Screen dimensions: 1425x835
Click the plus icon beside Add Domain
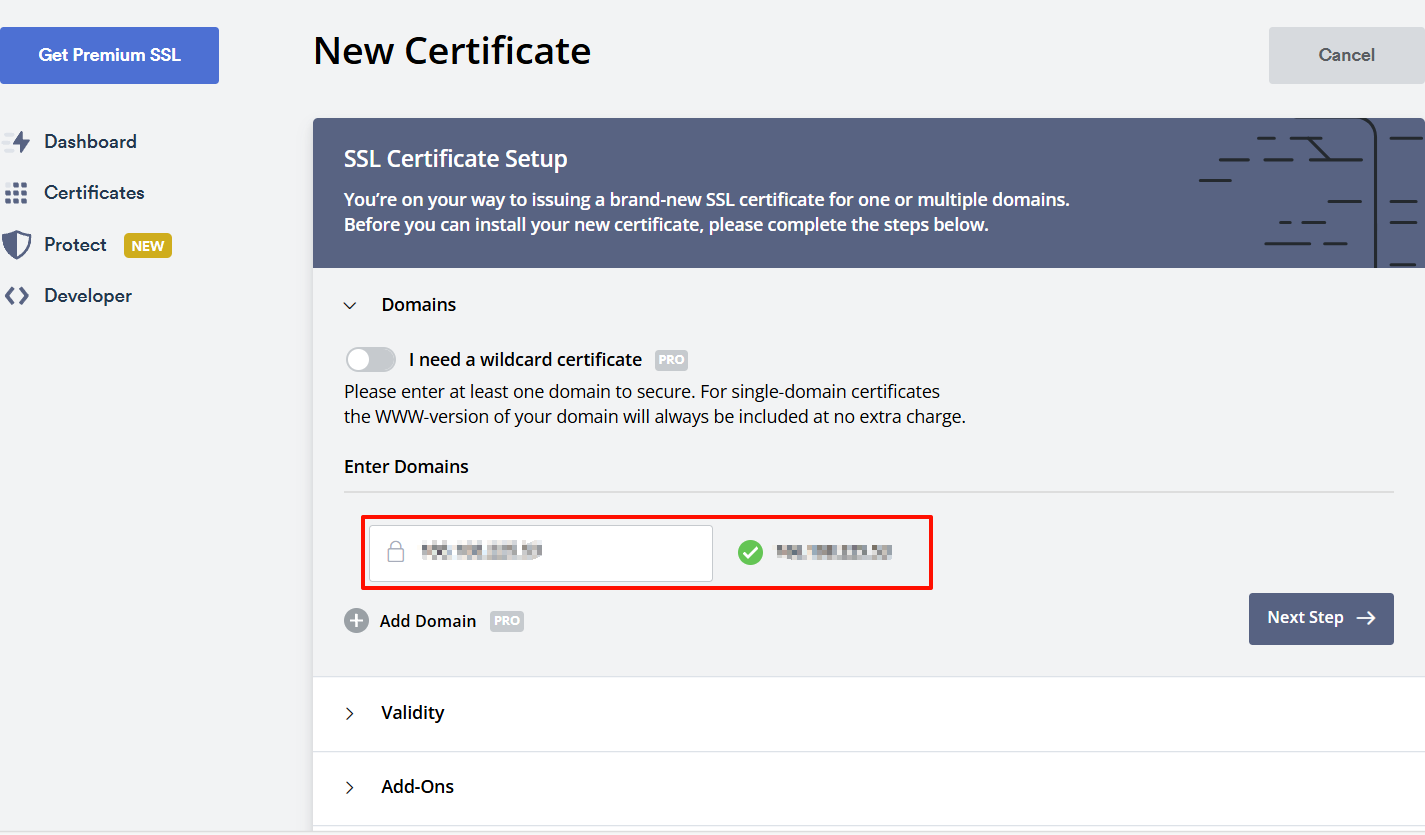pos(356,621)
